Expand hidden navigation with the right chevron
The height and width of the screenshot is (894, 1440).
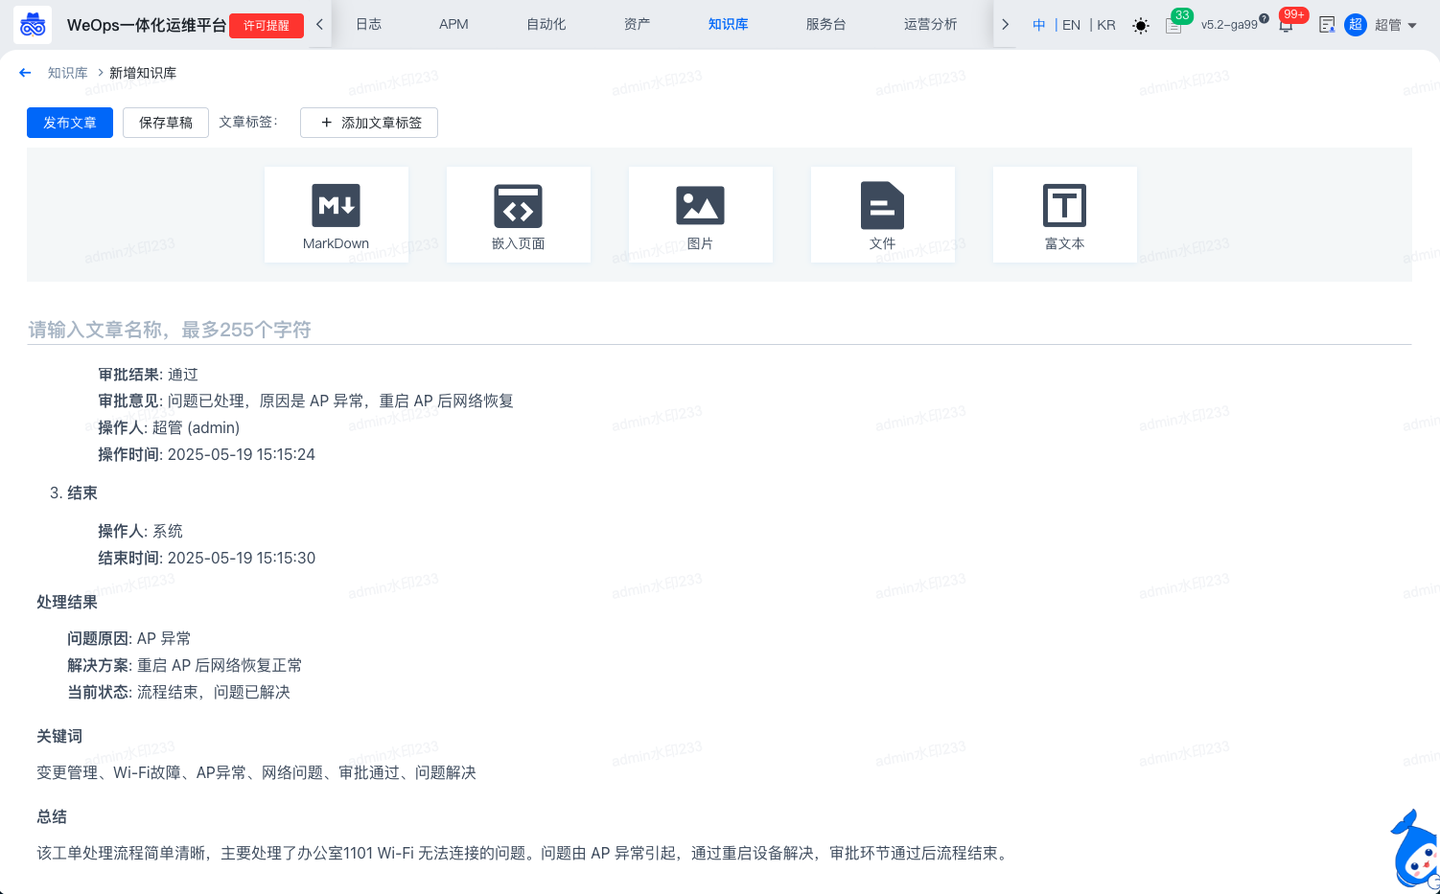[1005, 24]
